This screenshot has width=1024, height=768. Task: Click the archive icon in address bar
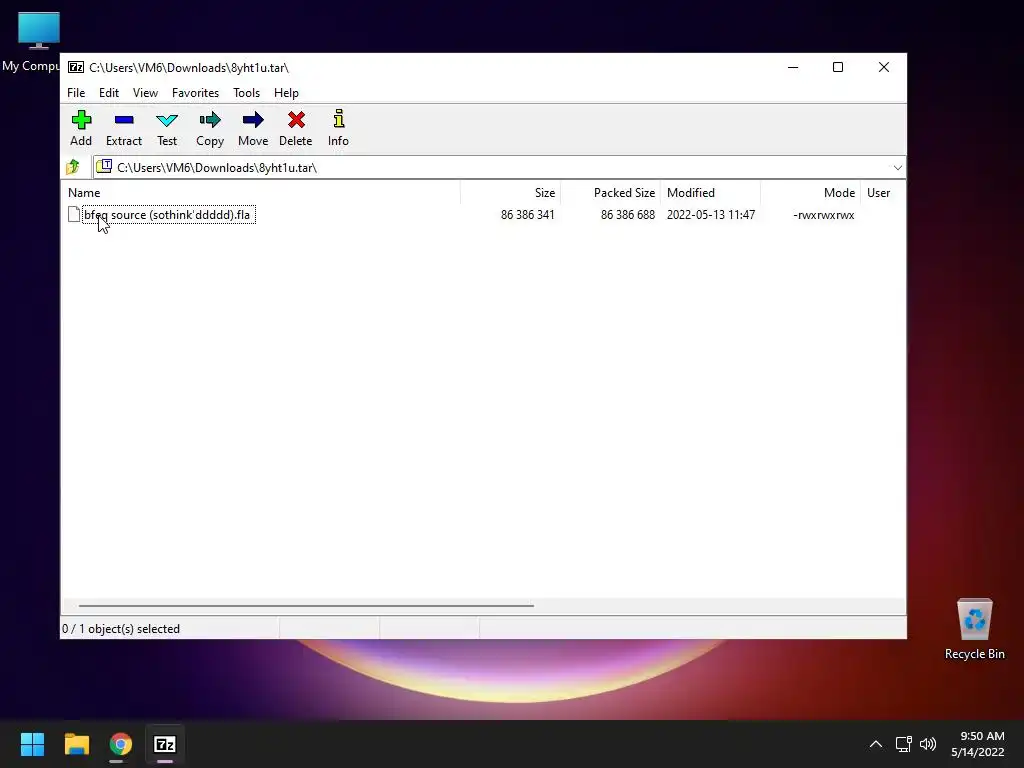[104, 167]
